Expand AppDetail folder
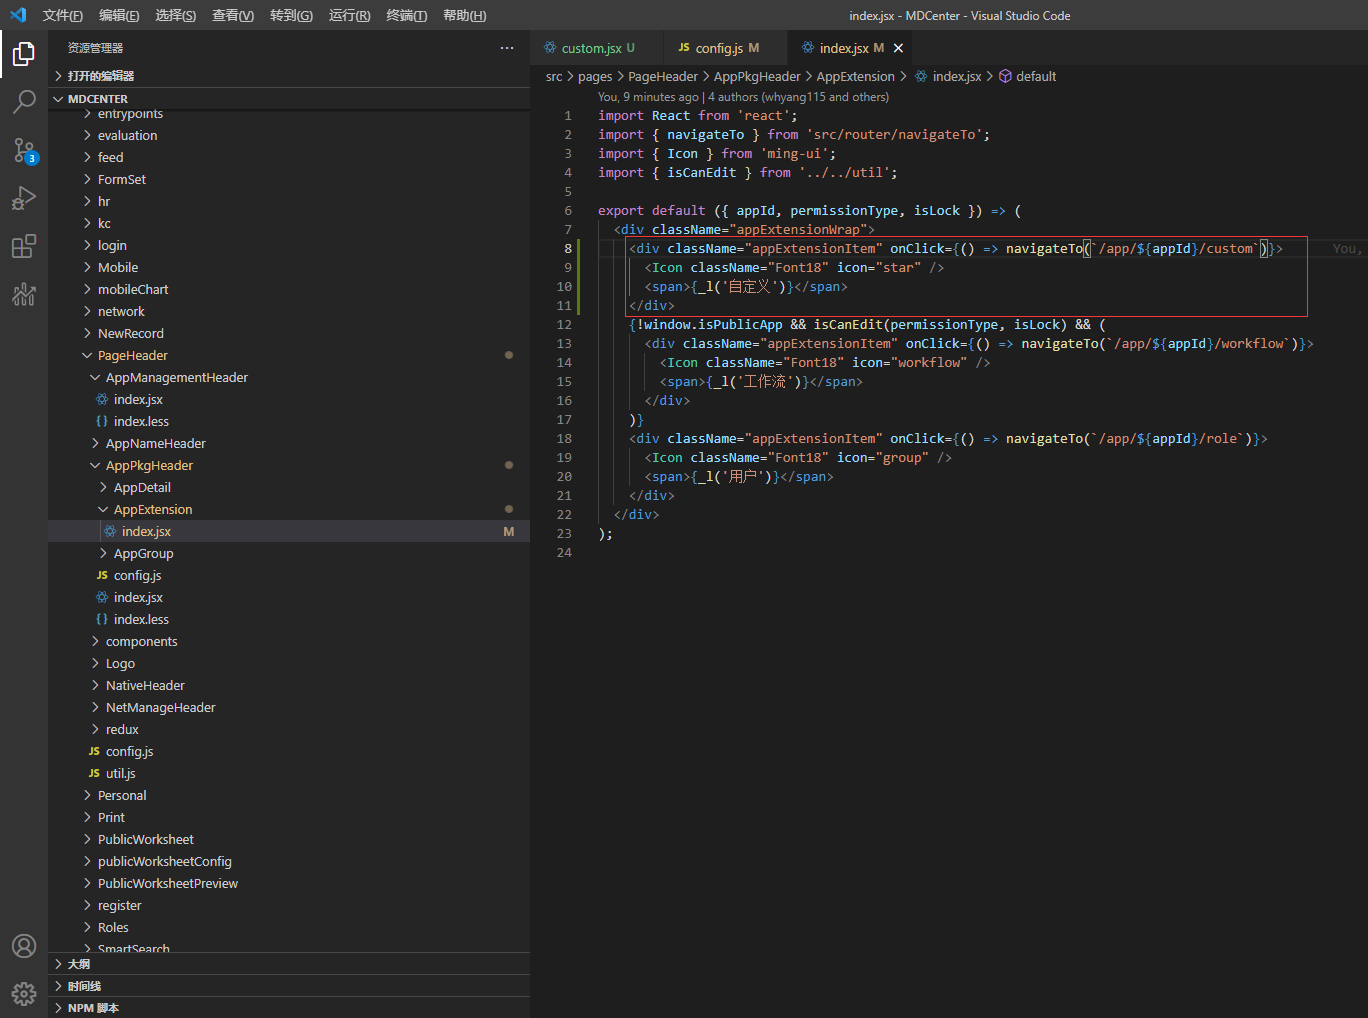This screenshot has width=1368, height=1018. coord(289,487)
